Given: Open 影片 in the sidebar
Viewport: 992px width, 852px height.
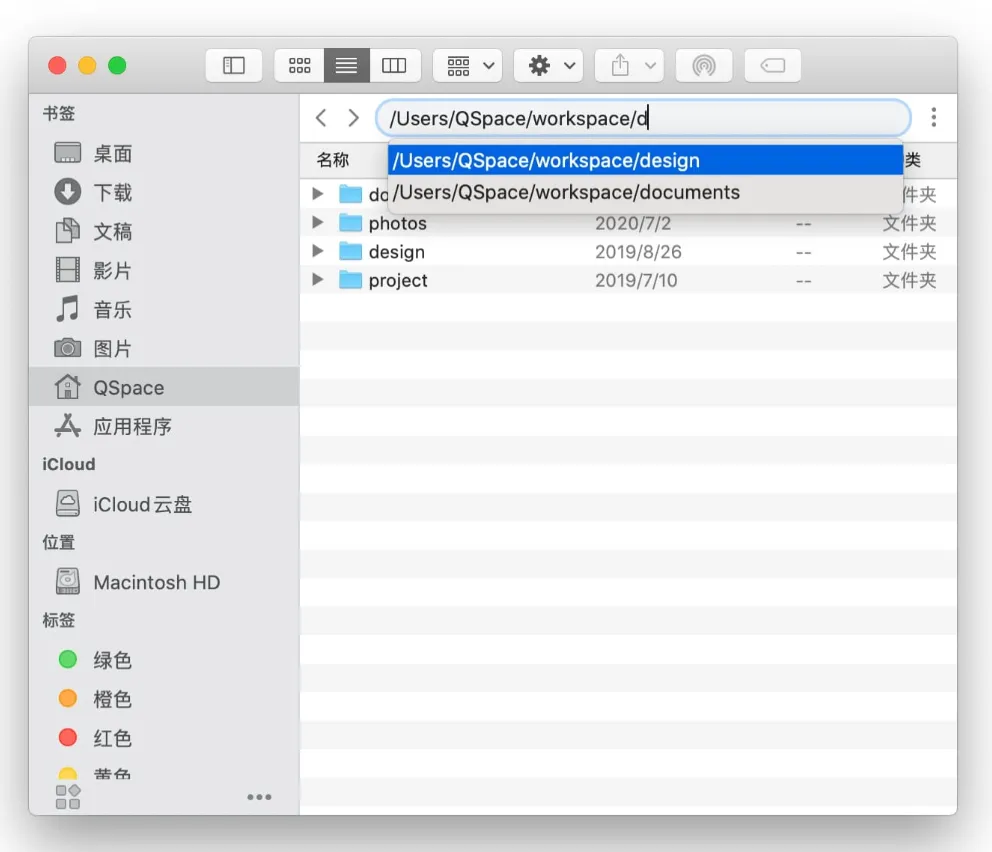Looking at the screenshot, I should pos(164,270).
